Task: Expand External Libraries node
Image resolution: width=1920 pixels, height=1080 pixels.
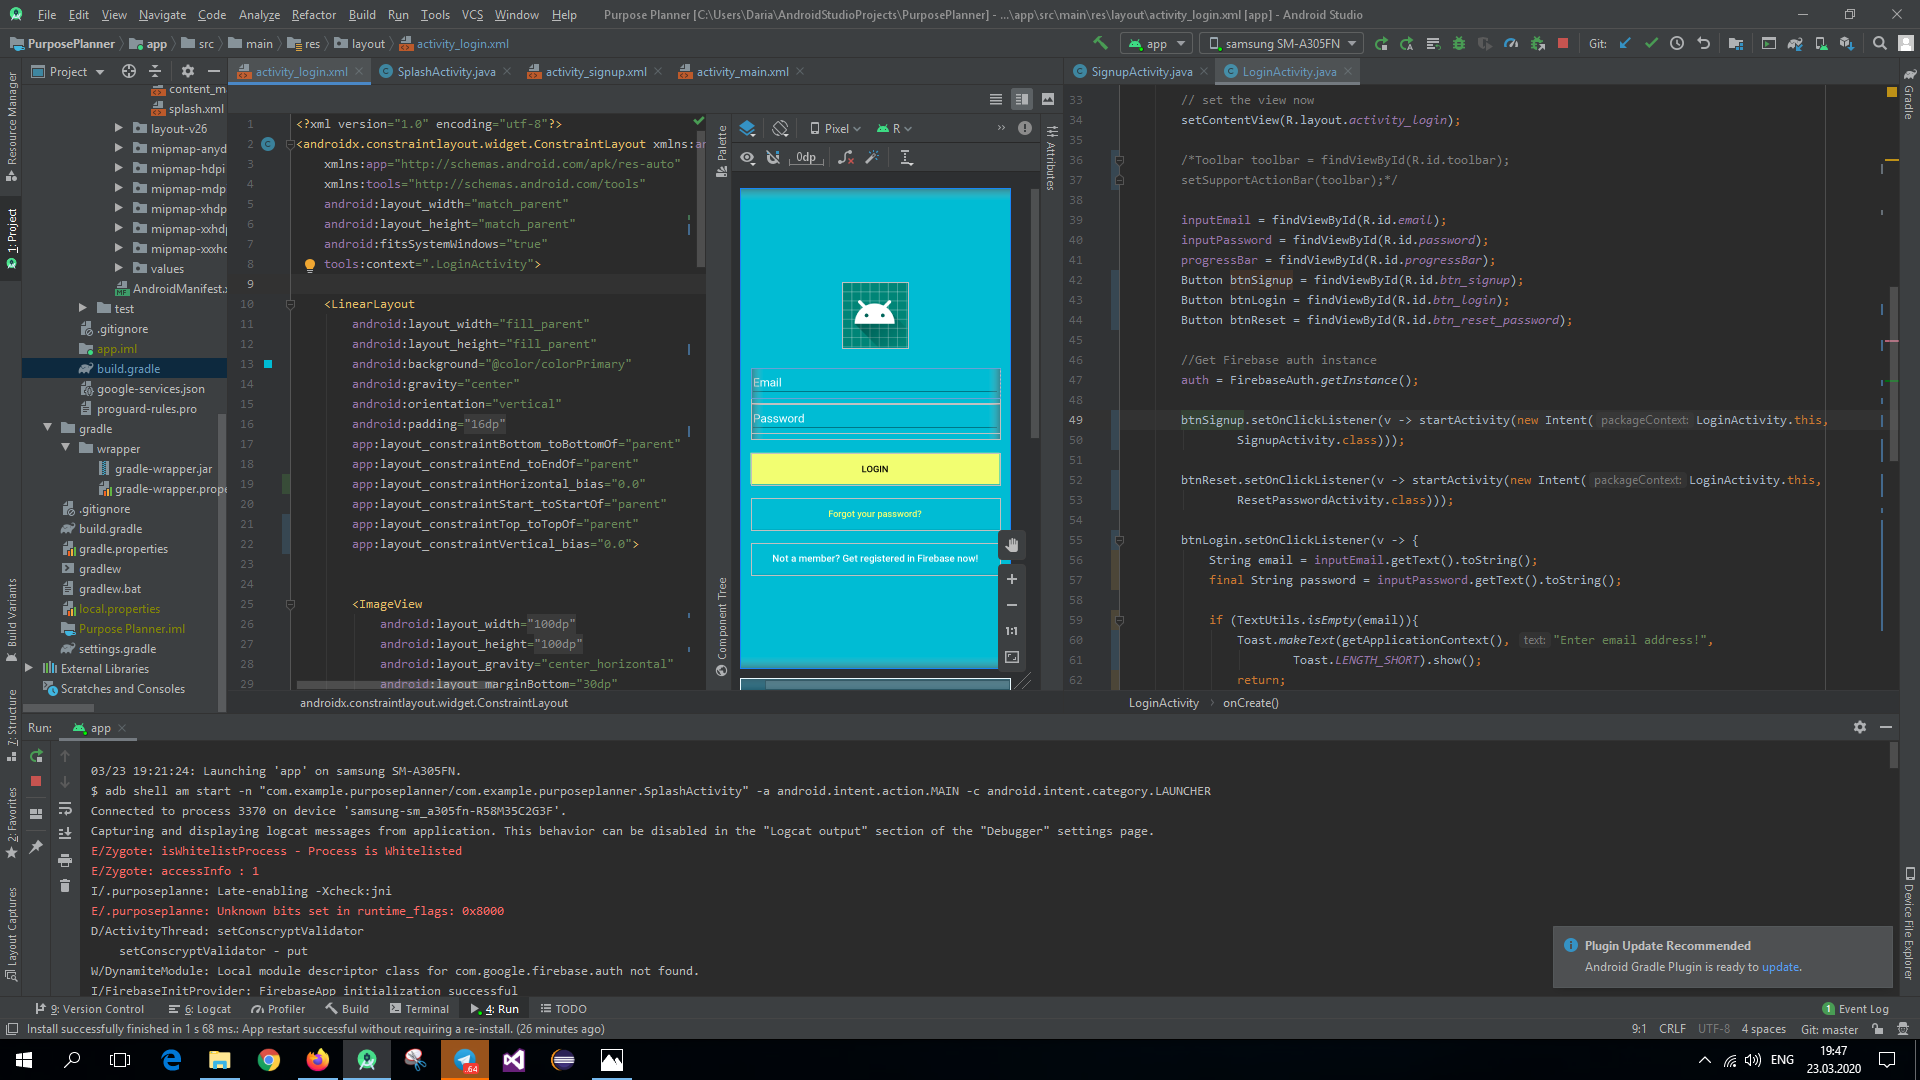Action: point(29,668)
